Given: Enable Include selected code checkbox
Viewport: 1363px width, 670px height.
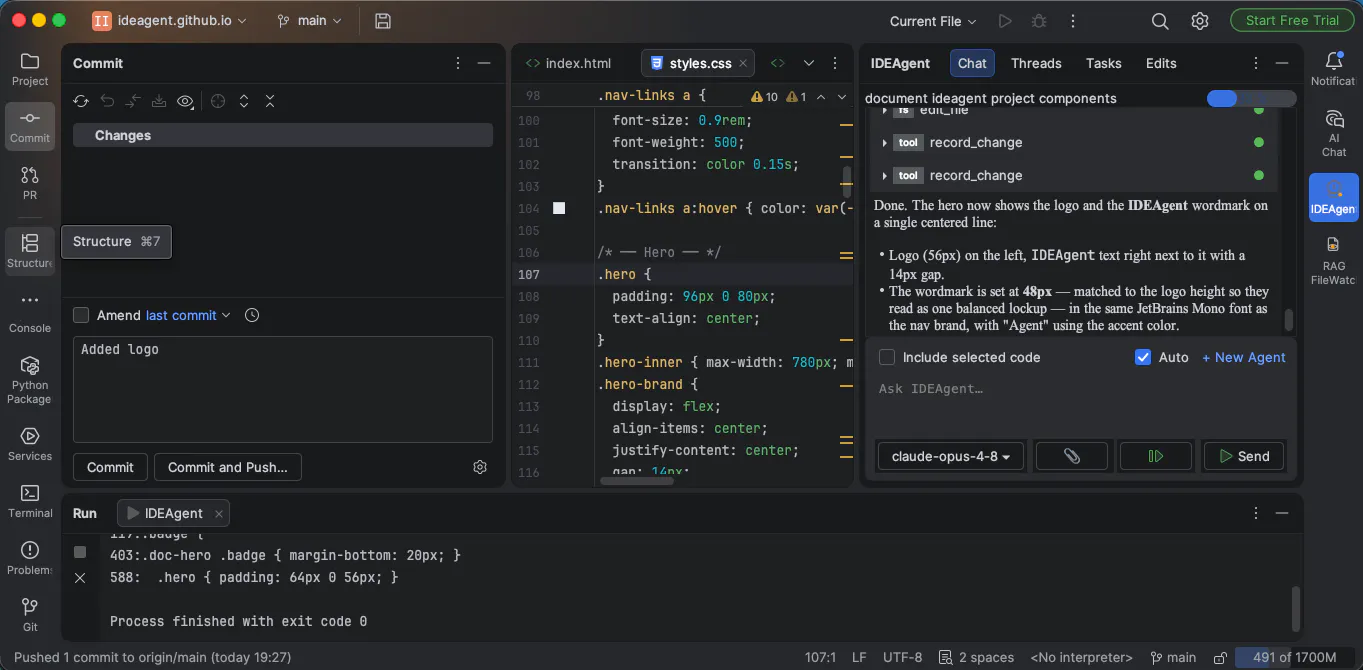Looking at the screenshot, I should (x=887, y=357).
